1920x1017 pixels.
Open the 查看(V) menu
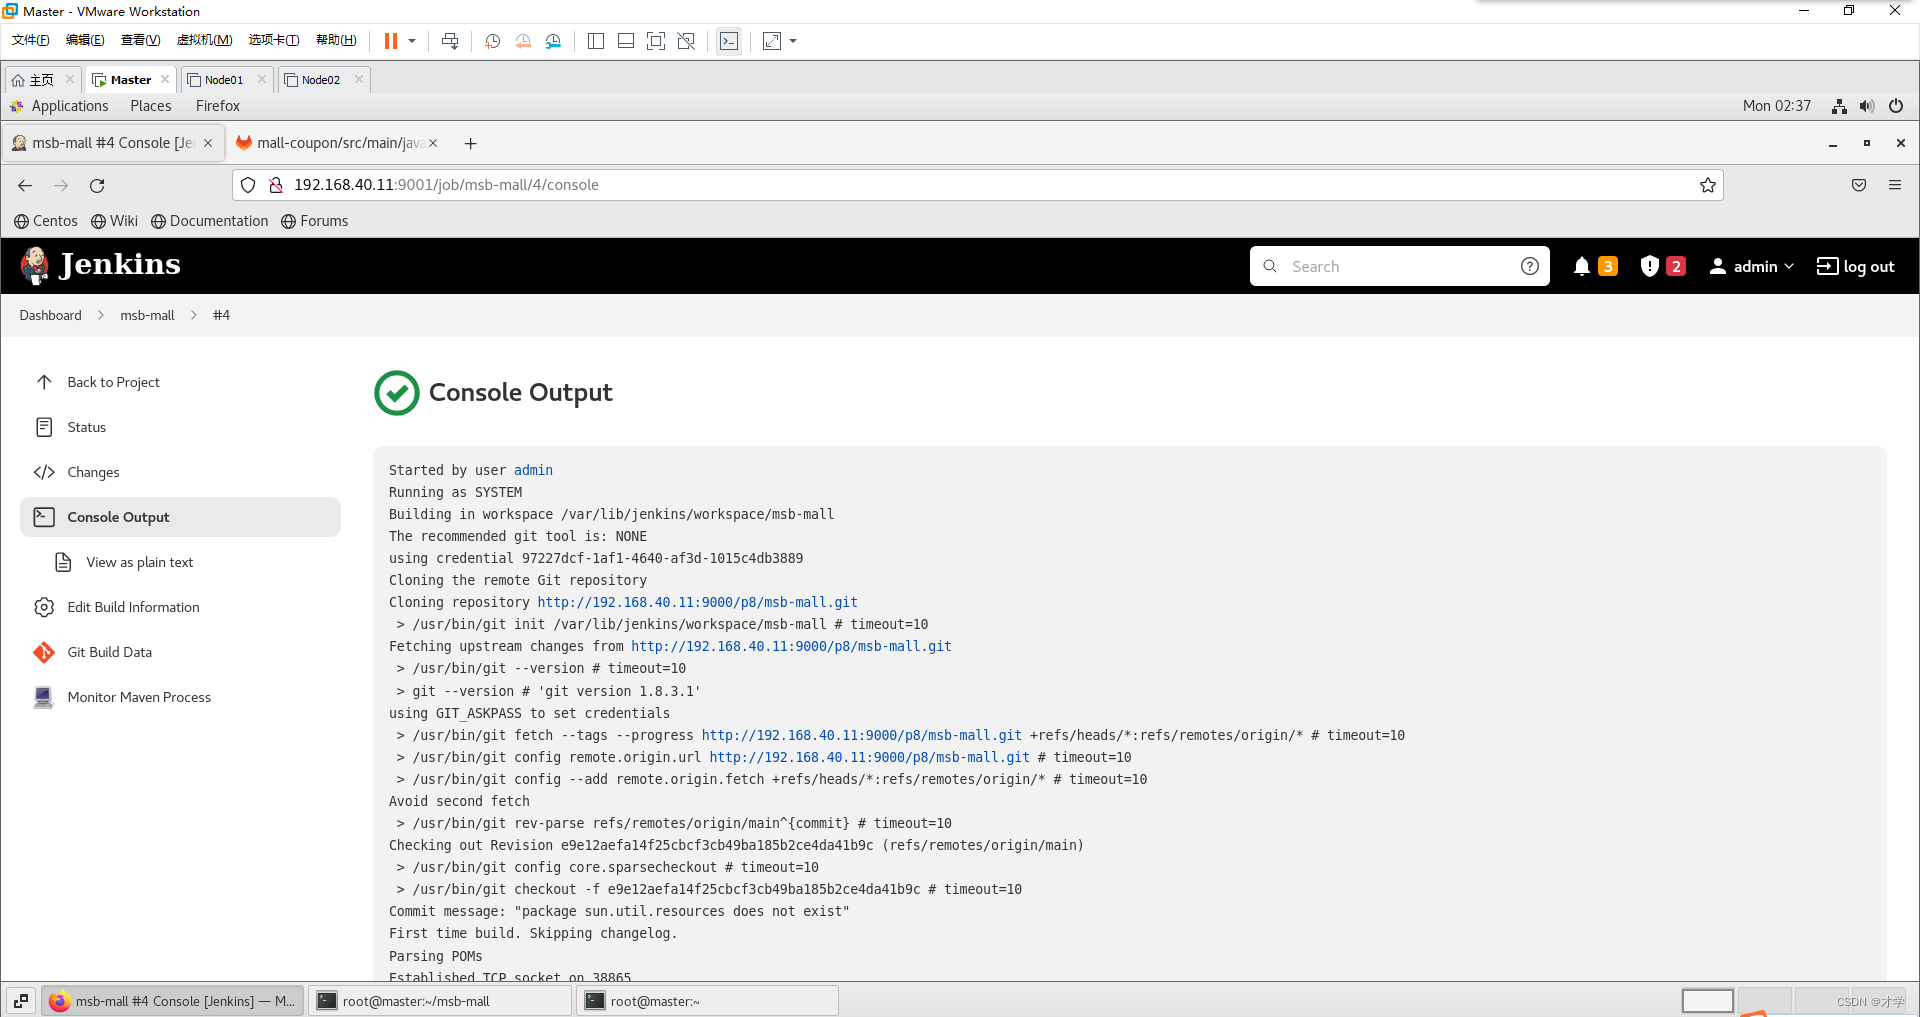140,40
